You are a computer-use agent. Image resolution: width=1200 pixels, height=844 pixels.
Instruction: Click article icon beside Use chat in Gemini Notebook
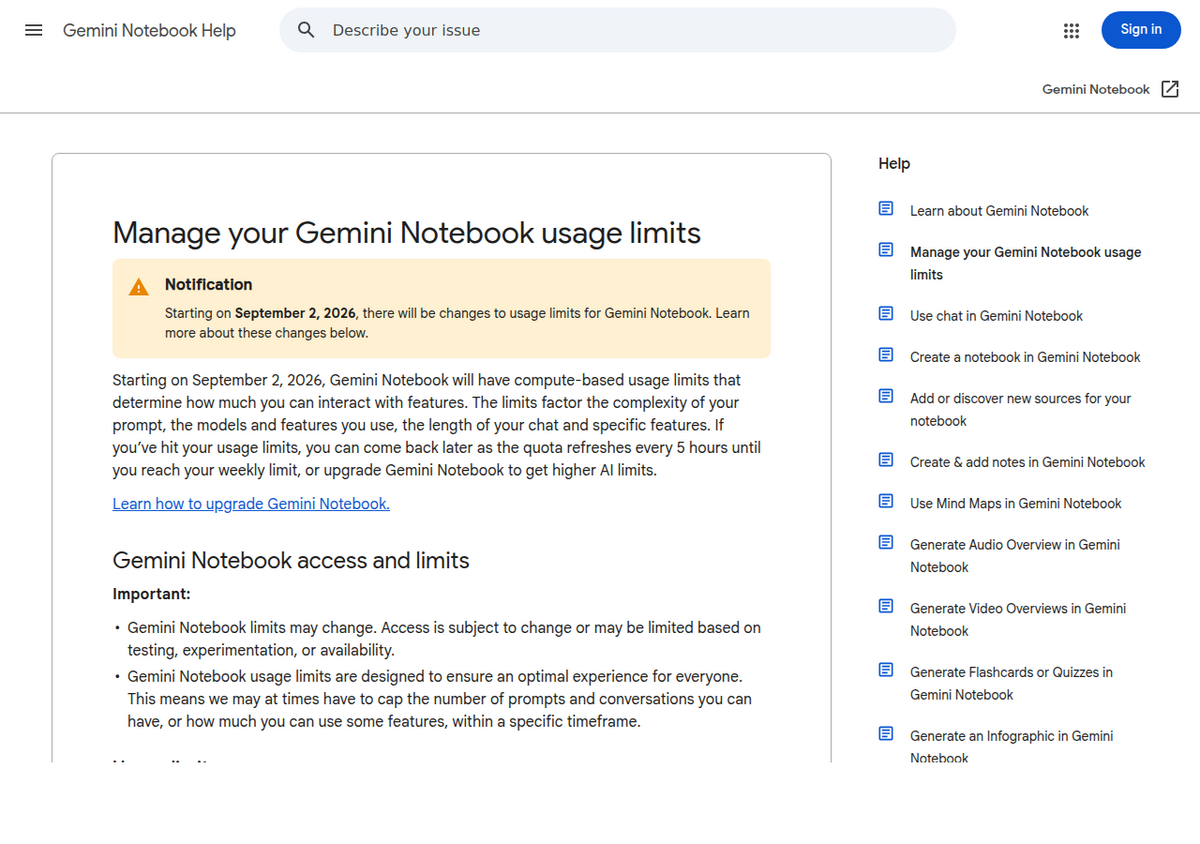[x=886, y=314]
